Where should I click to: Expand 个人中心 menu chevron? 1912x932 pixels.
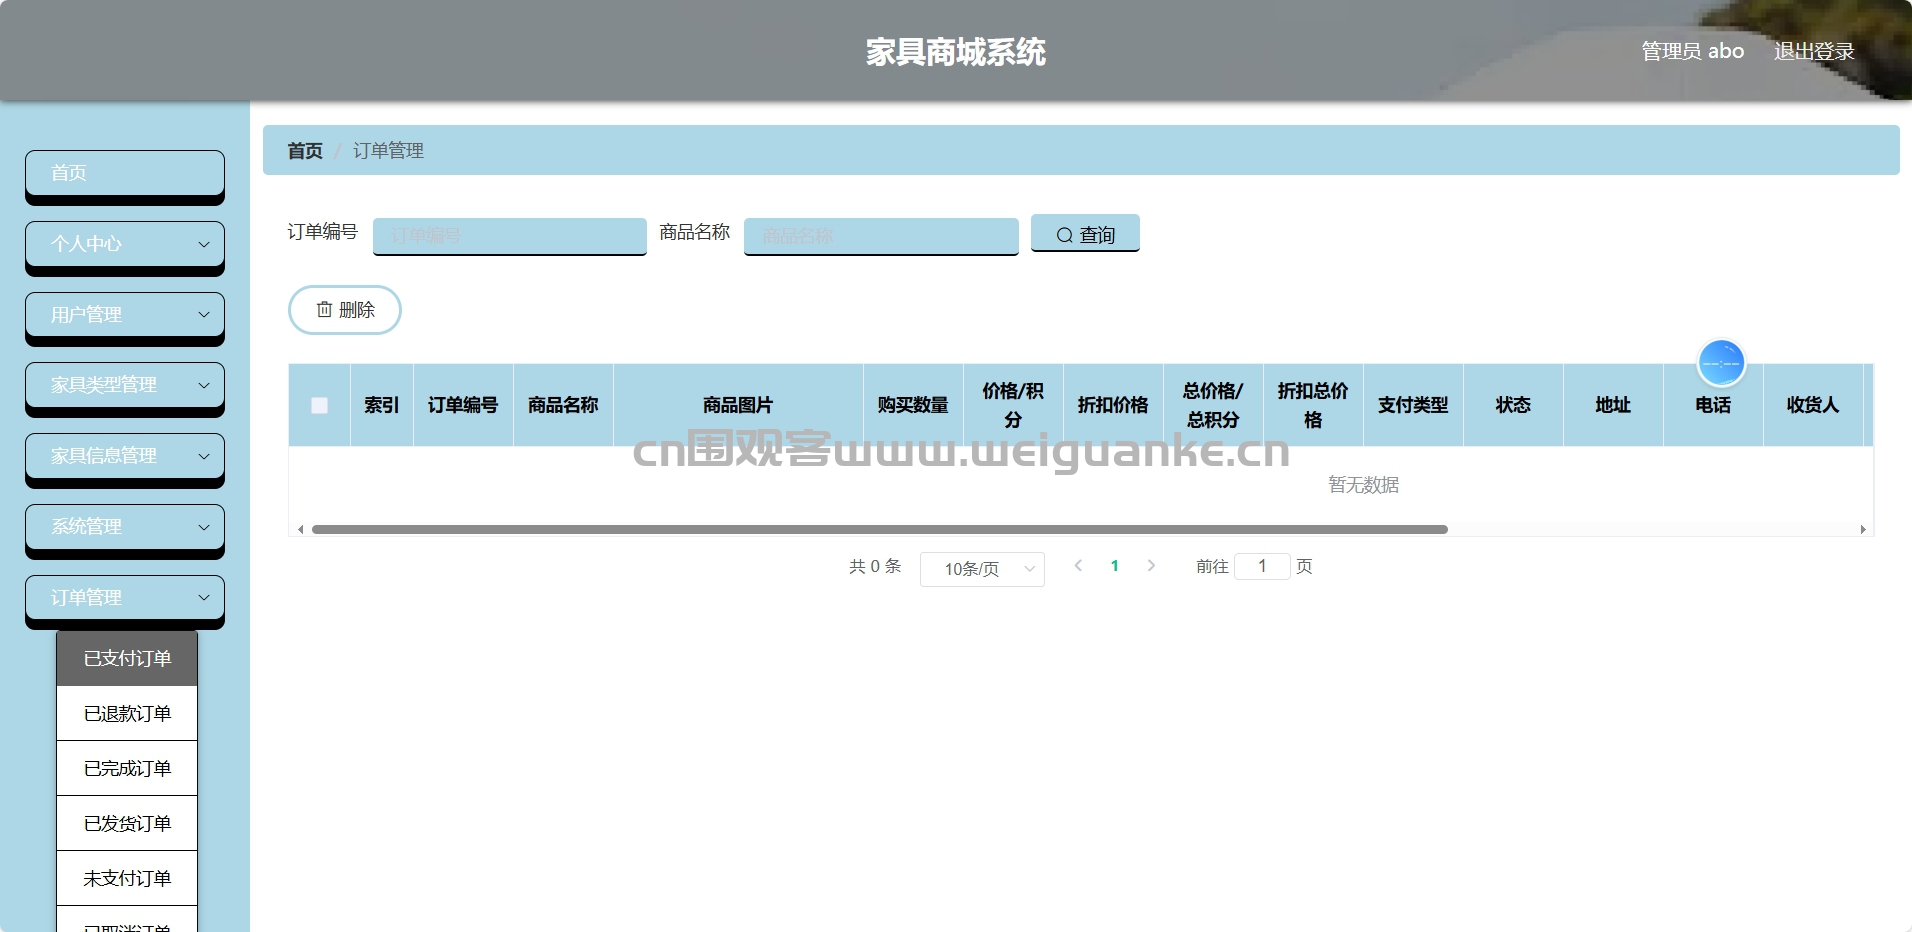click(204, 244)
